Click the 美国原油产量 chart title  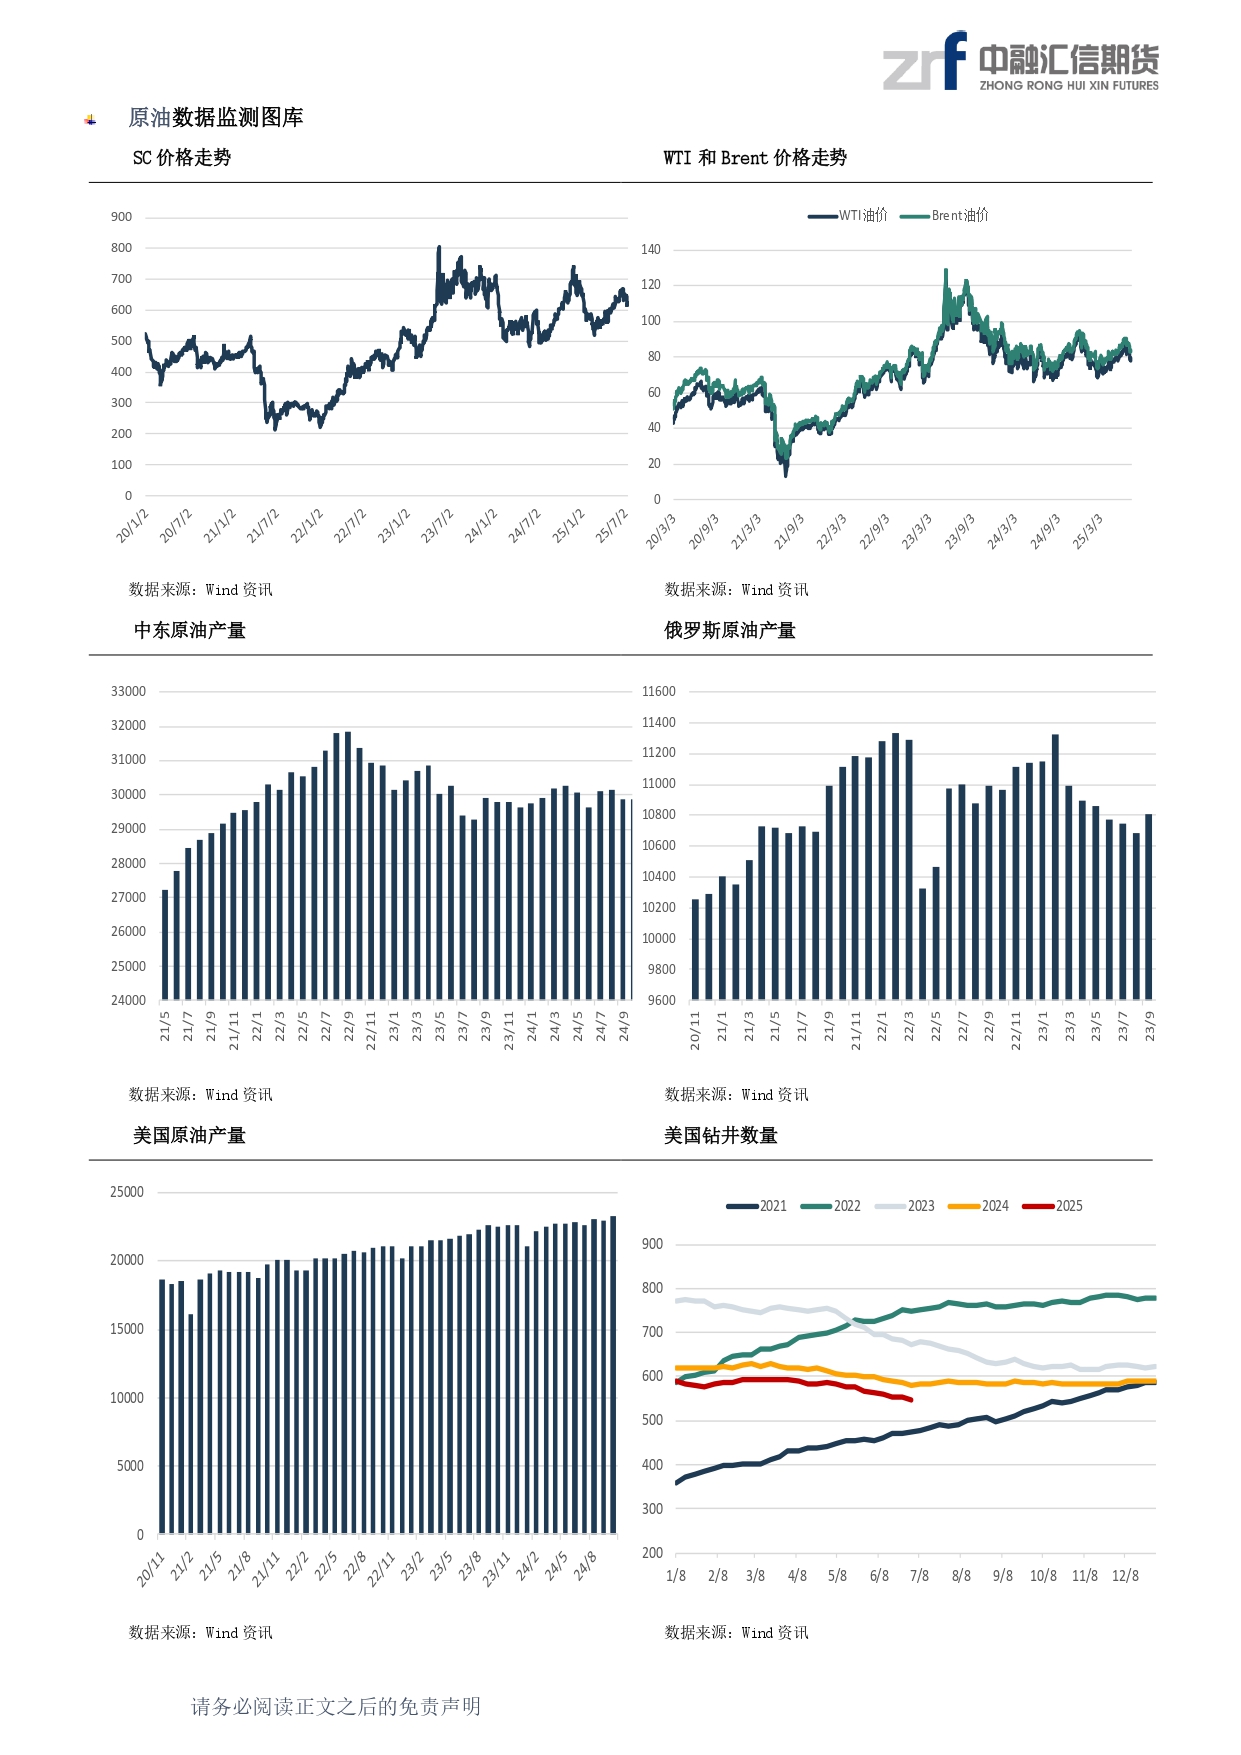pyautogui.click(x=190, y=1136)
